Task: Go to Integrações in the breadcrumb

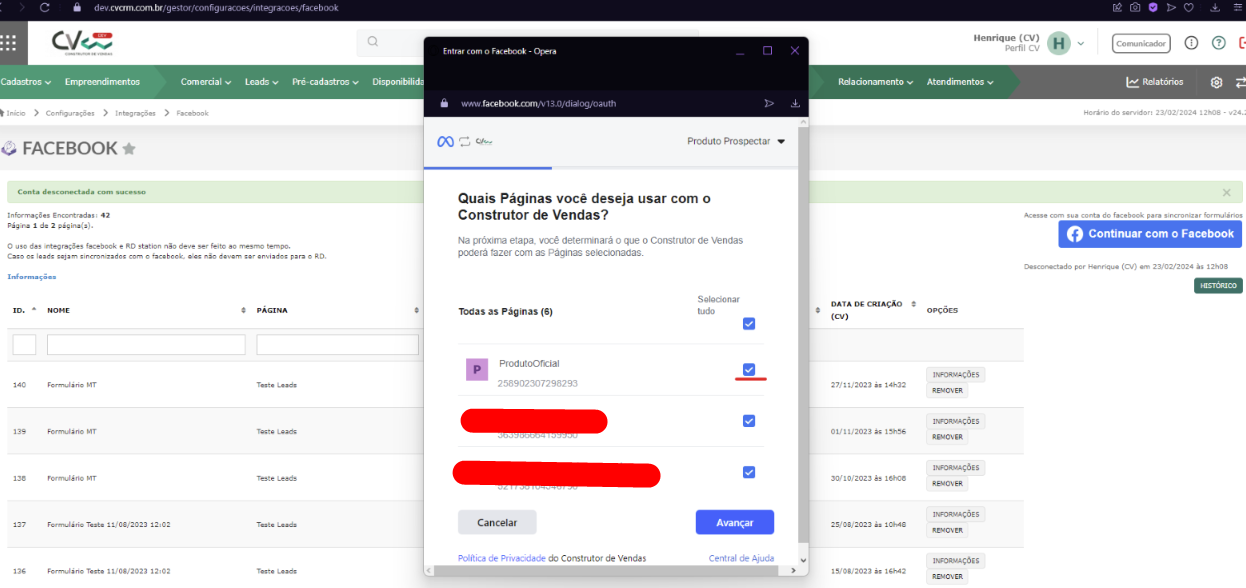Action: tap(135, 113)
